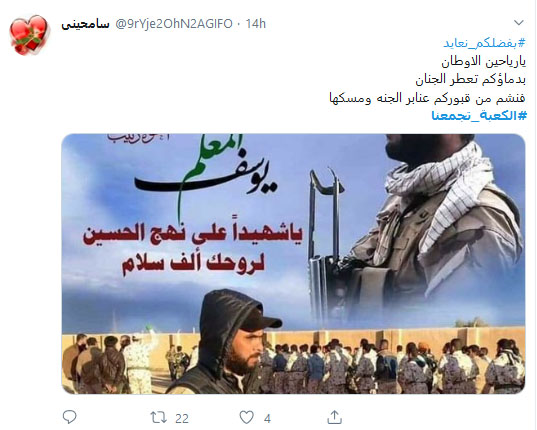
Task: Open the 14h timestamp link
Action: click(255, 24)
